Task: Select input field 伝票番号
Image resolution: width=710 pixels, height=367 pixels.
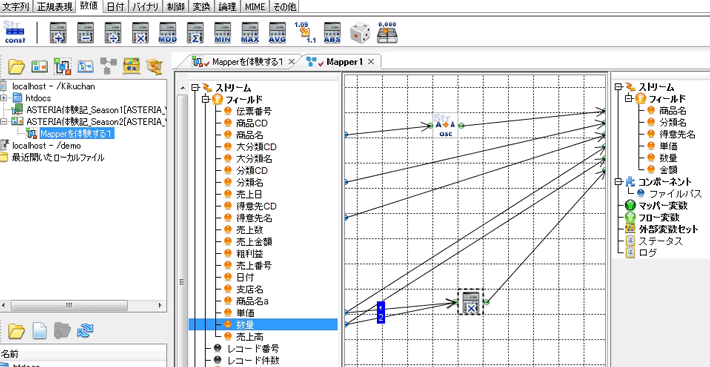Action: coord(254,111)
